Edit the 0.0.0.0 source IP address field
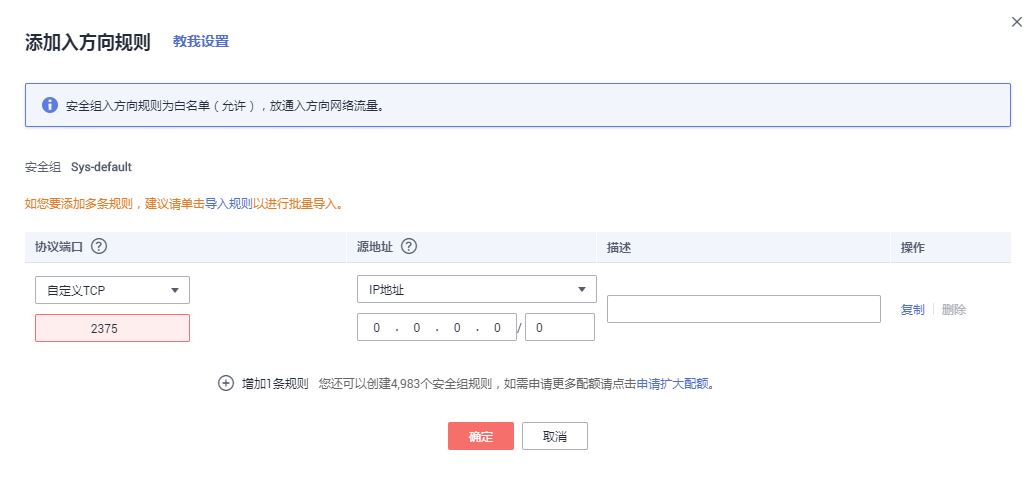This screenshot has width=1036, height=480. click(437, 327)
